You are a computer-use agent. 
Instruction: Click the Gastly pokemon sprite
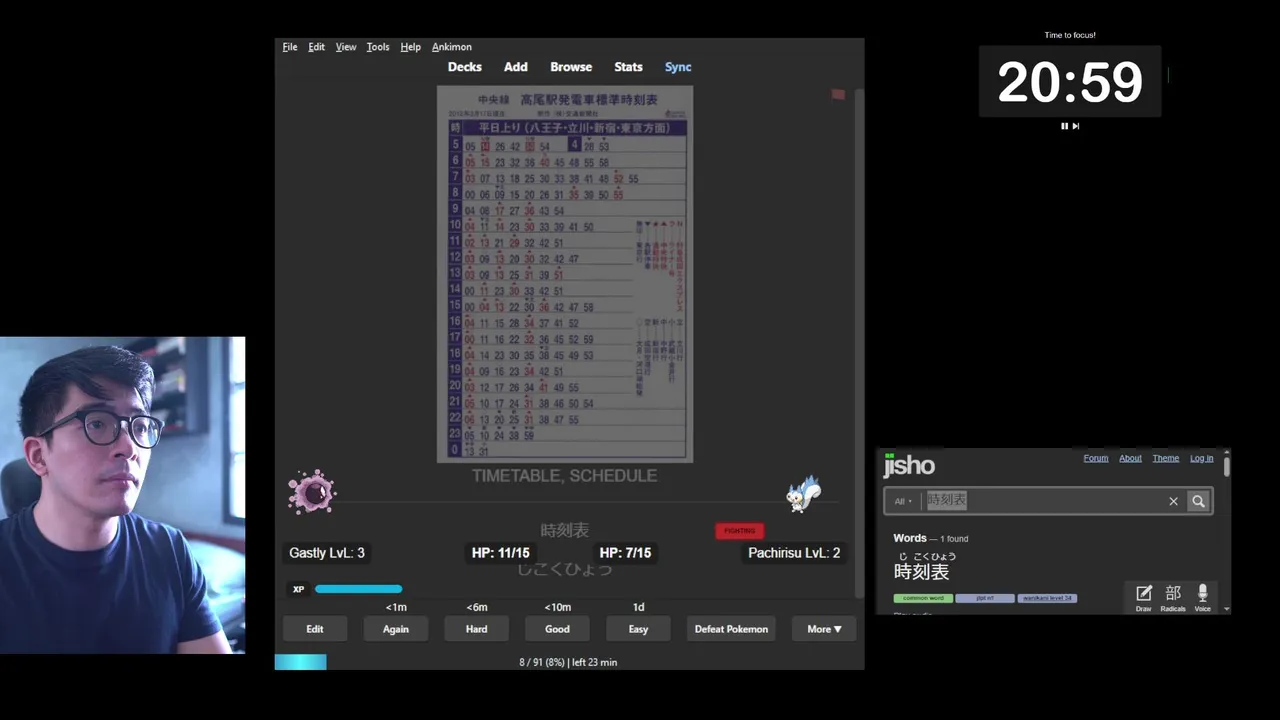pos(312,492)
